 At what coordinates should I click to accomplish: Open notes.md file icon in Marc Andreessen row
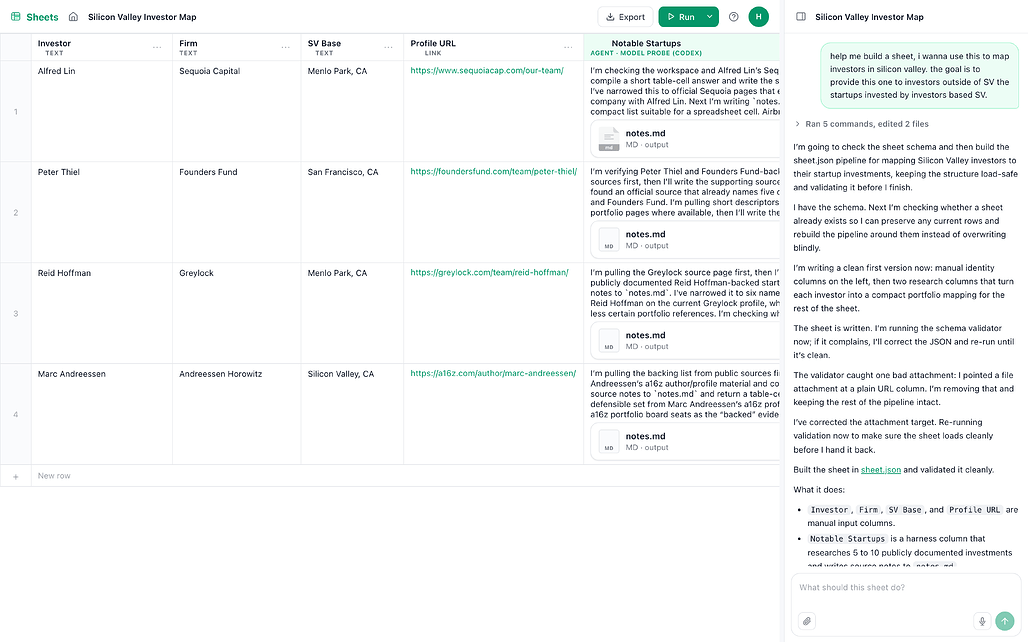tap(608, 441)
